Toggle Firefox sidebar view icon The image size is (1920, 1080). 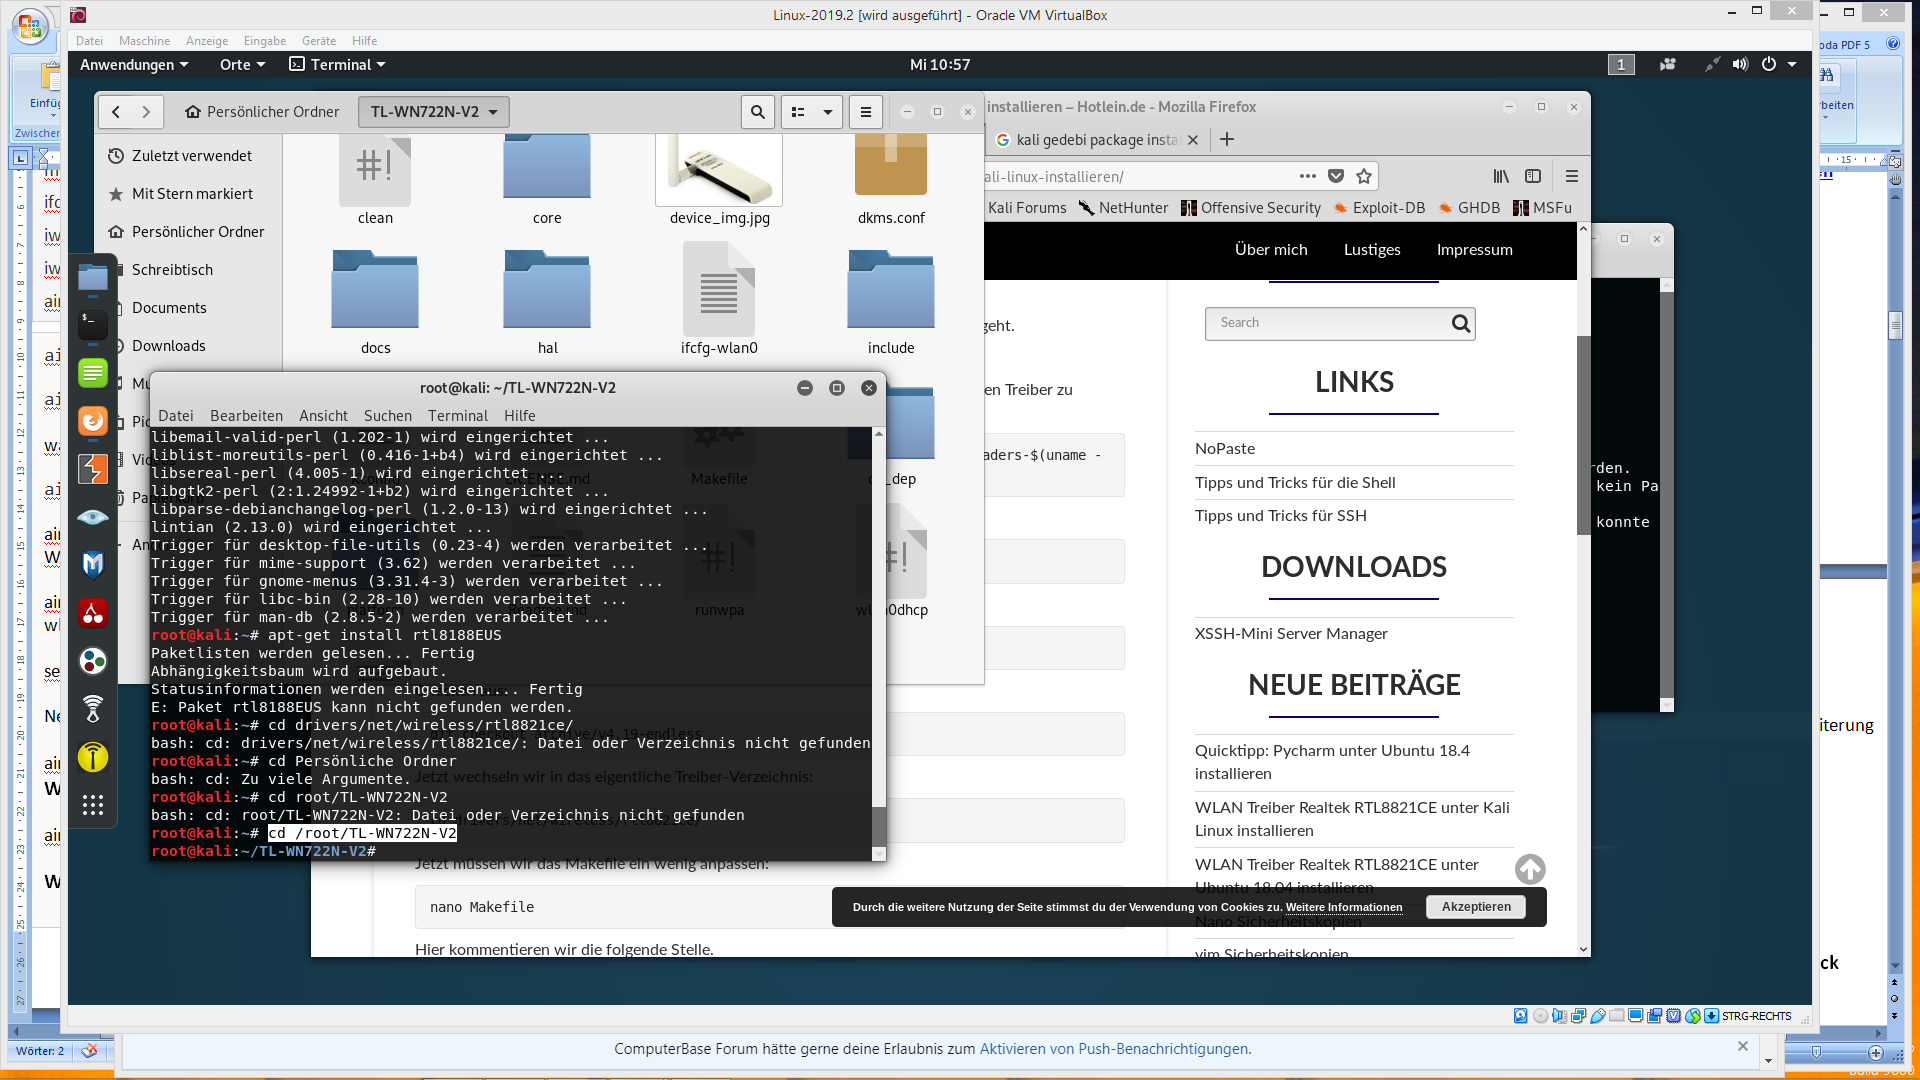(x=1533, y=176)
